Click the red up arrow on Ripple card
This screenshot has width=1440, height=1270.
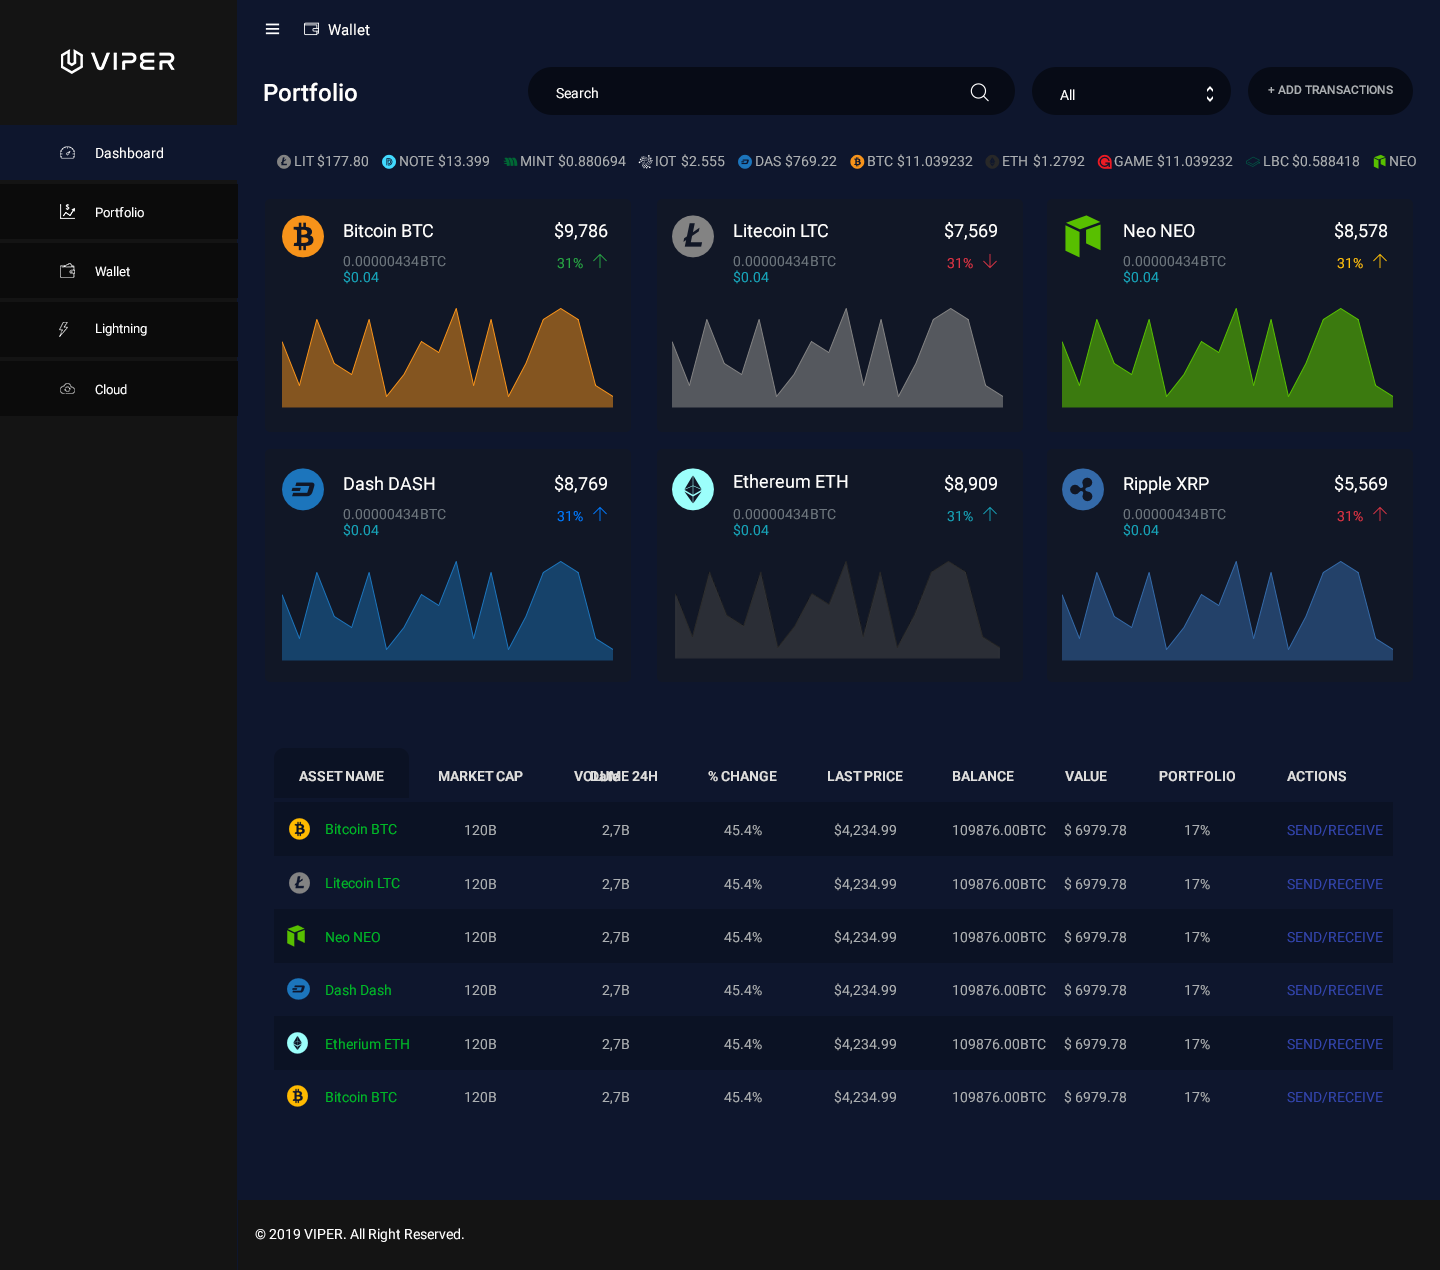[1380, 514]
